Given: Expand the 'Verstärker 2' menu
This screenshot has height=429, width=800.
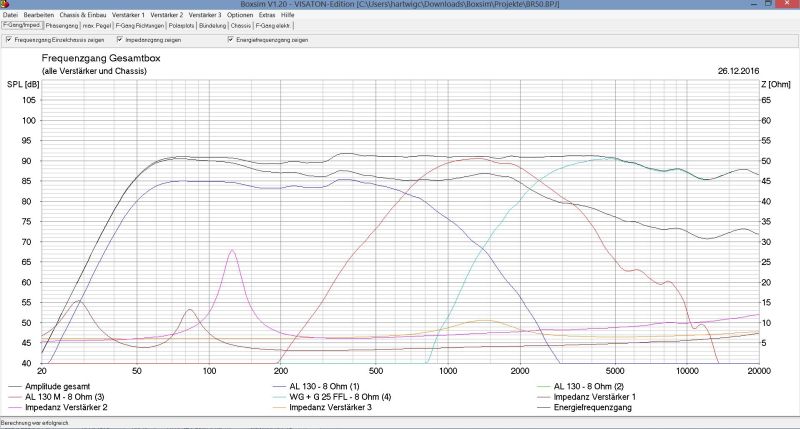Looking at the screenshot, I should click(x=168, y=16).
